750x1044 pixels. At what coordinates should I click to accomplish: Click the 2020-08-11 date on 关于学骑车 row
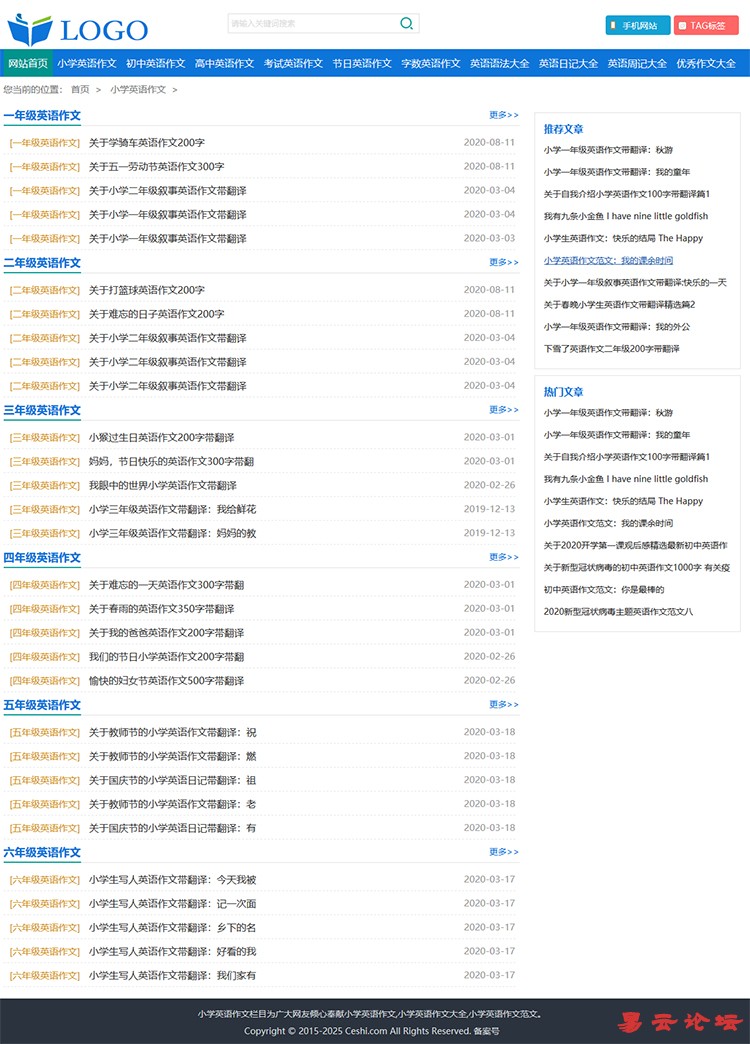coord(490,142)
